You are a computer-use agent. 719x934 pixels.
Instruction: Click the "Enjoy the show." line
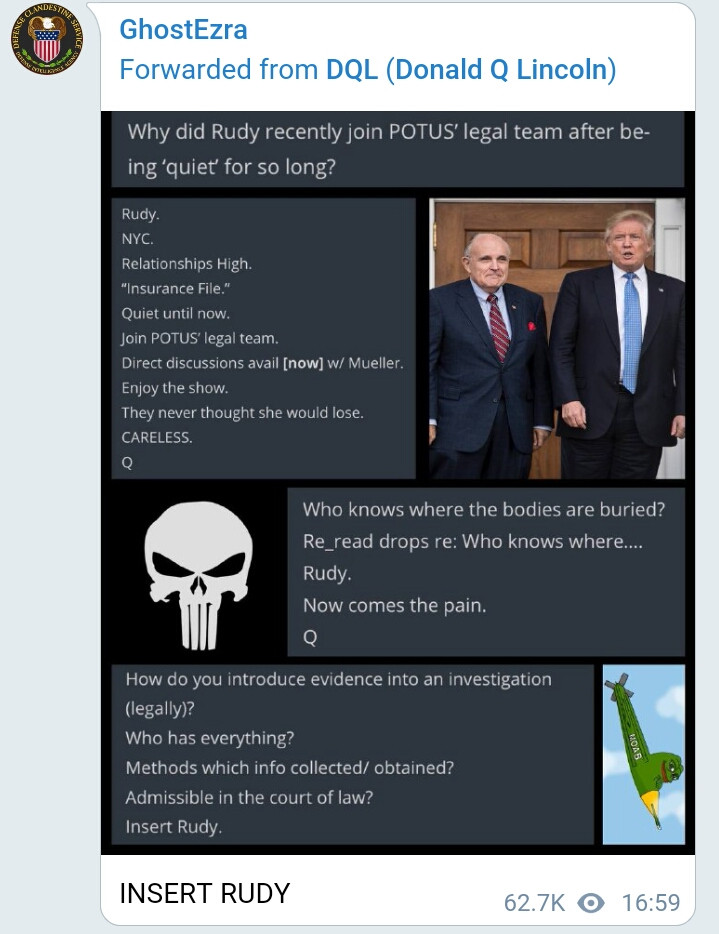pyautogui.click(x=175, y=388)
